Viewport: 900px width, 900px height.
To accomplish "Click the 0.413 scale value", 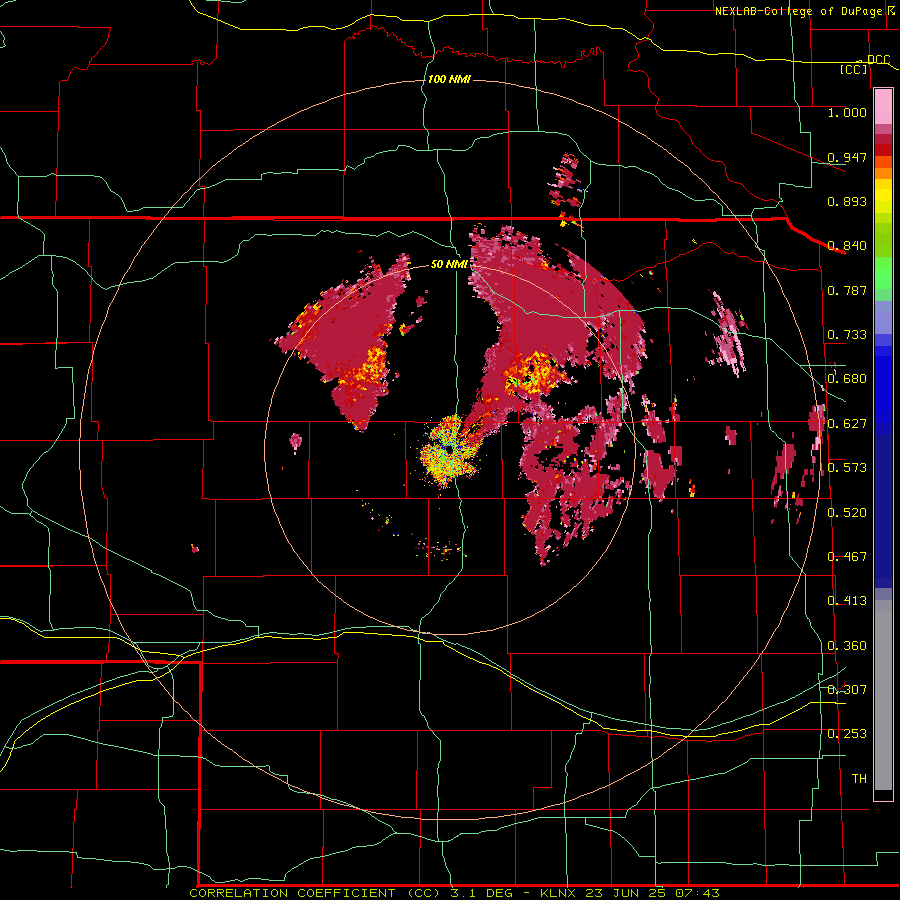I will coord(847,601).
